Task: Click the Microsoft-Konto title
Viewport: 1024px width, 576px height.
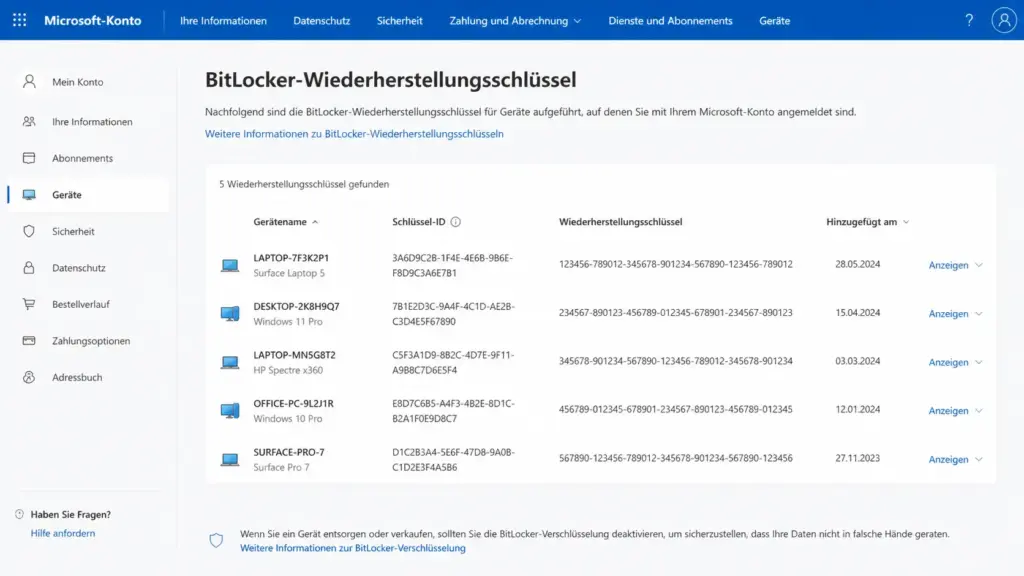Action: pyautogui.click(x=93, y=20)
